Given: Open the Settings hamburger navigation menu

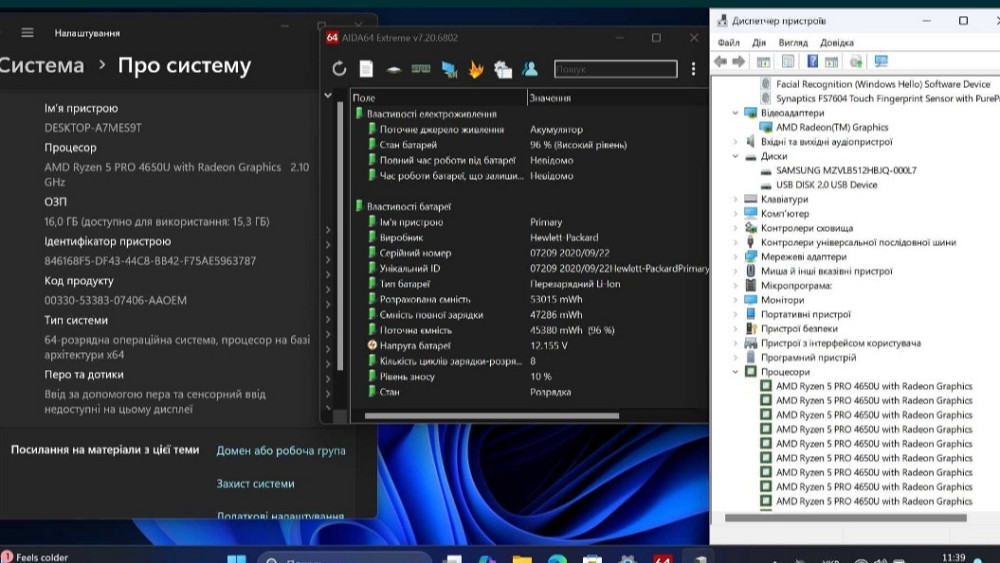Looking at the screenshot, I should click(x=27, y=33).
